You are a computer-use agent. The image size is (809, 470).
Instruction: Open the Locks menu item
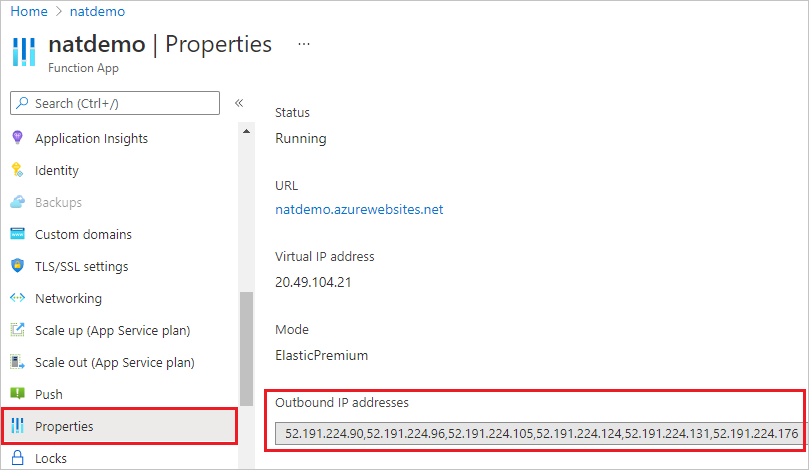[x=51, y=458]
